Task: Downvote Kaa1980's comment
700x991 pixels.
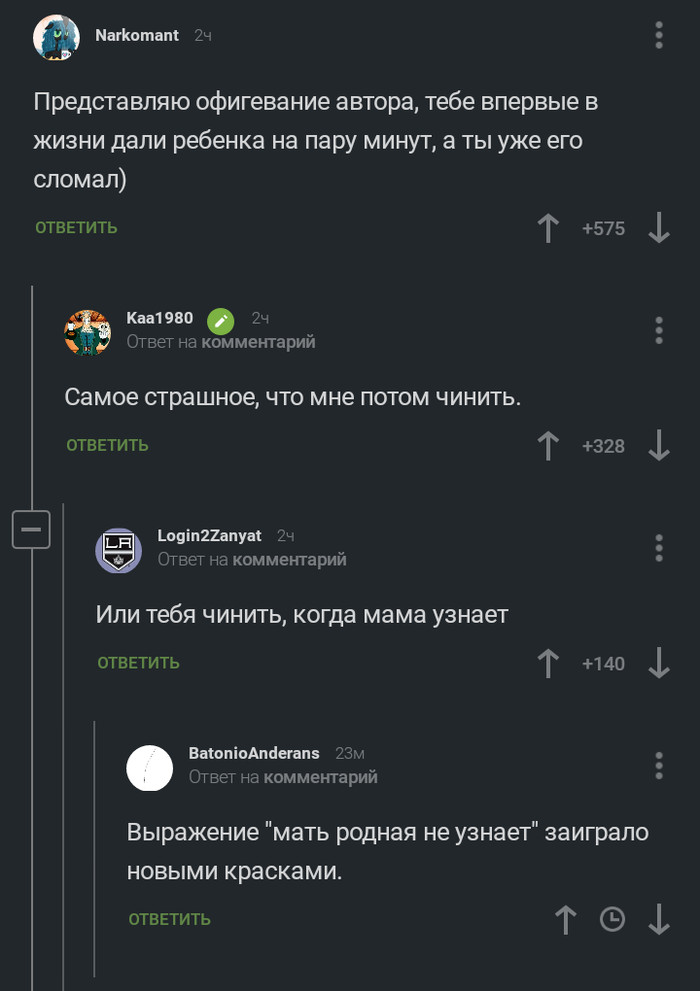Action: click(658, 446)
